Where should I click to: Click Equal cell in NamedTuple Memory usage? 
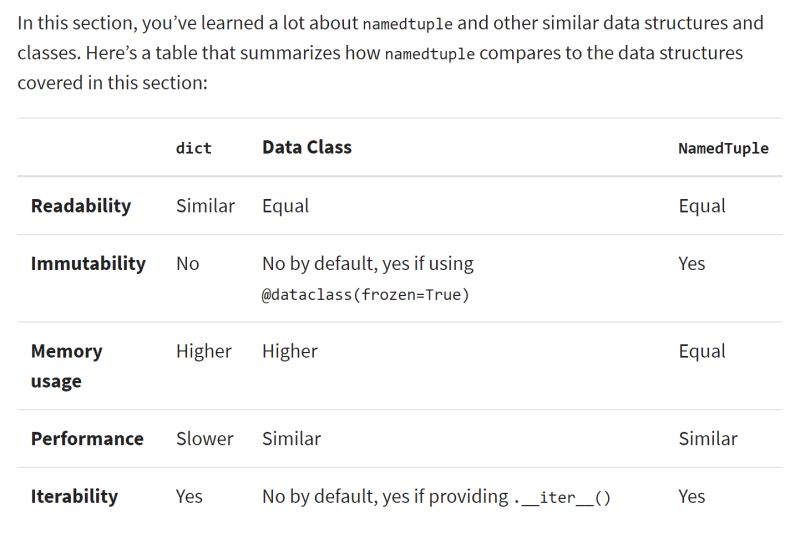(702, 351)
